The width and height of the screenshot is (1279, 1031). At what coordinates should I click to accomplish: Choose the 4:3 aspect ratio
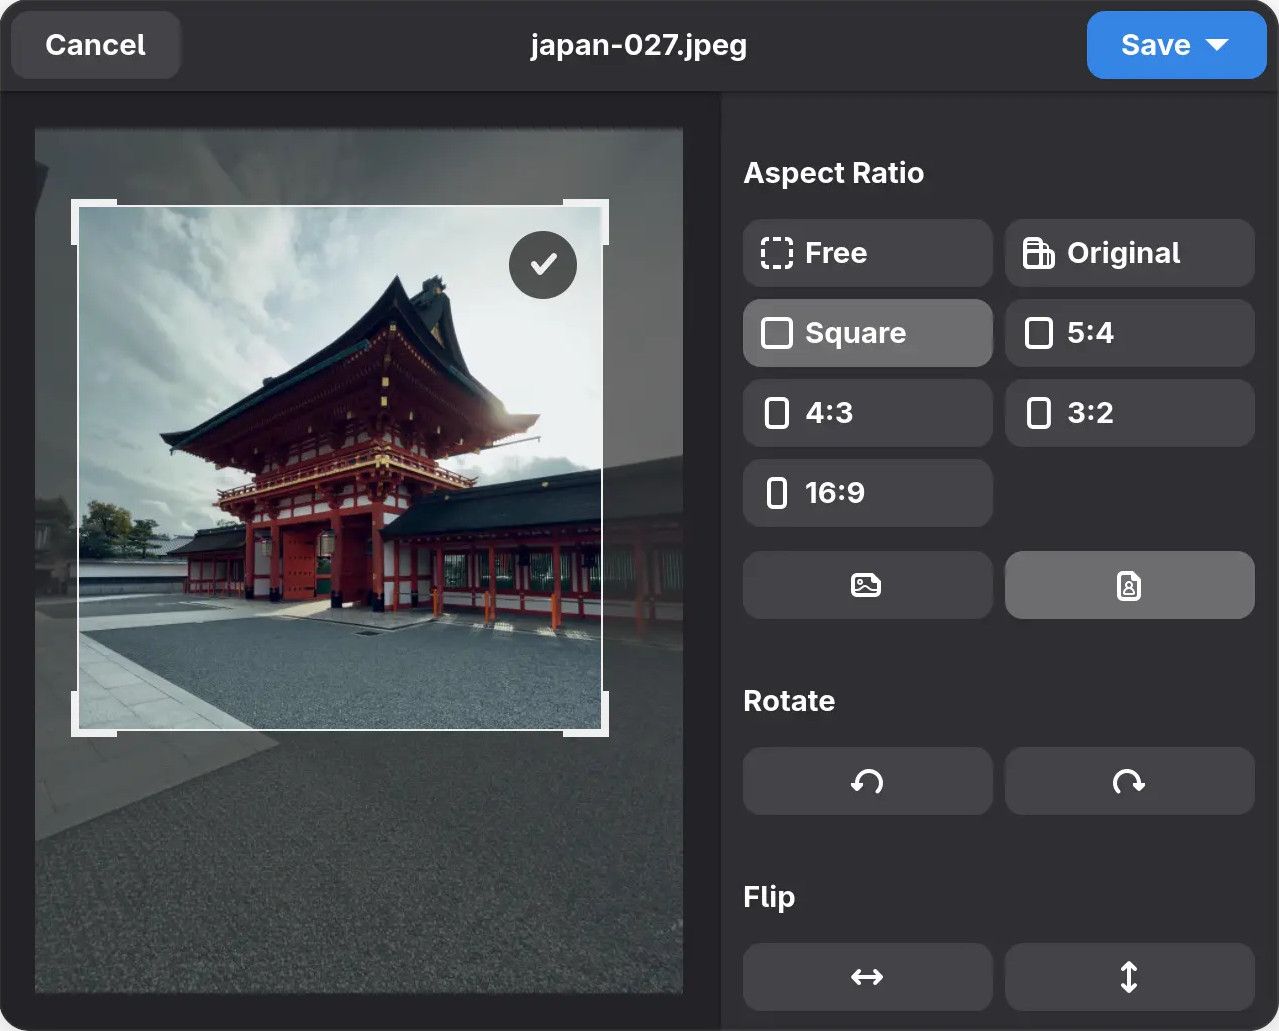[x=867, y=413]
